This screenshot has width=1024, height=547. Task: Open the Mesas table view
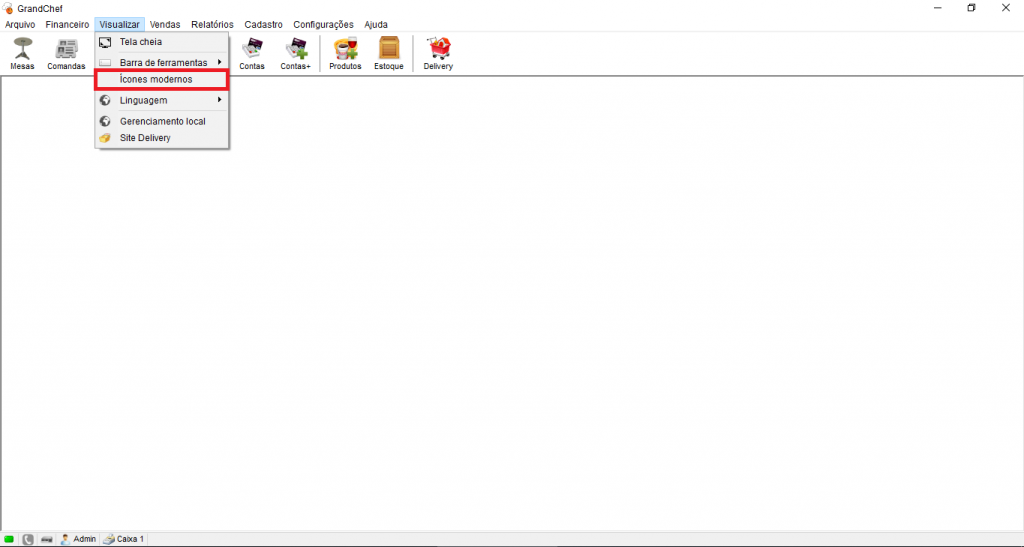coord(22,53)
